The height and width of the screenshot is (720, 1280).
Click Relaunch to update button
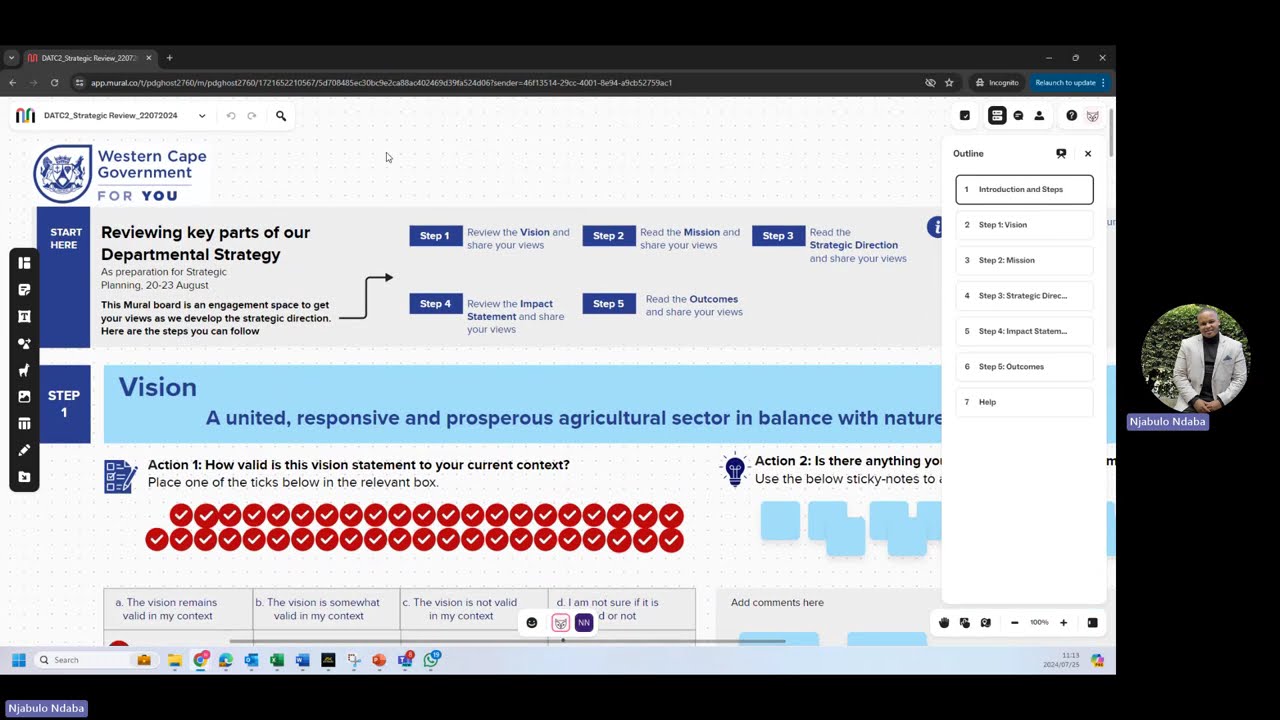coord(1070,83)
